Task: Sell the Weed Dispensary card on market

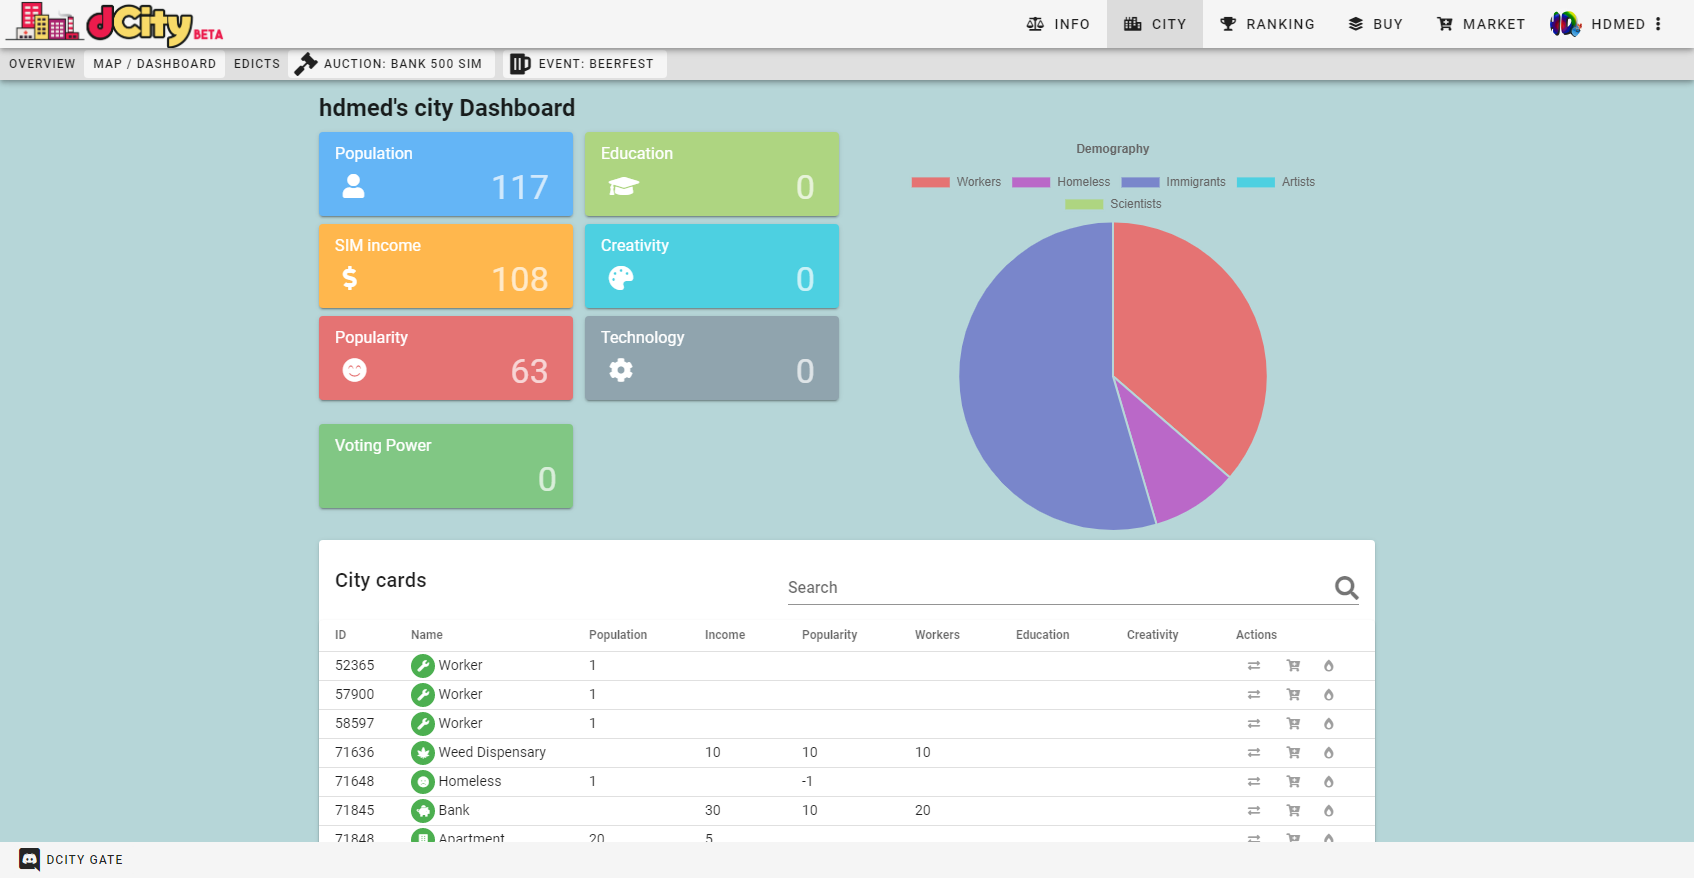Action: [x=1293, y=753]
